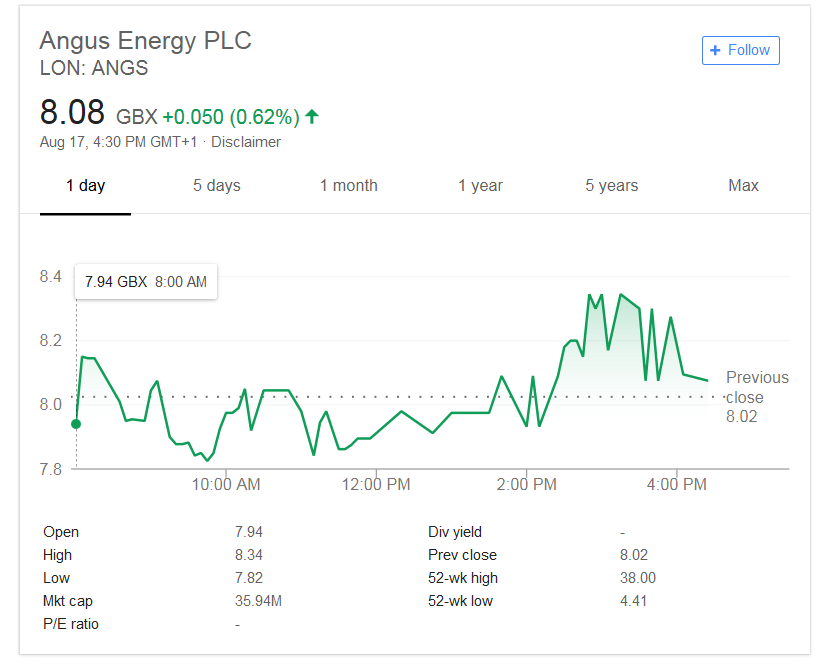
Task: Click the High label in stats table
Action: [57, 555]
